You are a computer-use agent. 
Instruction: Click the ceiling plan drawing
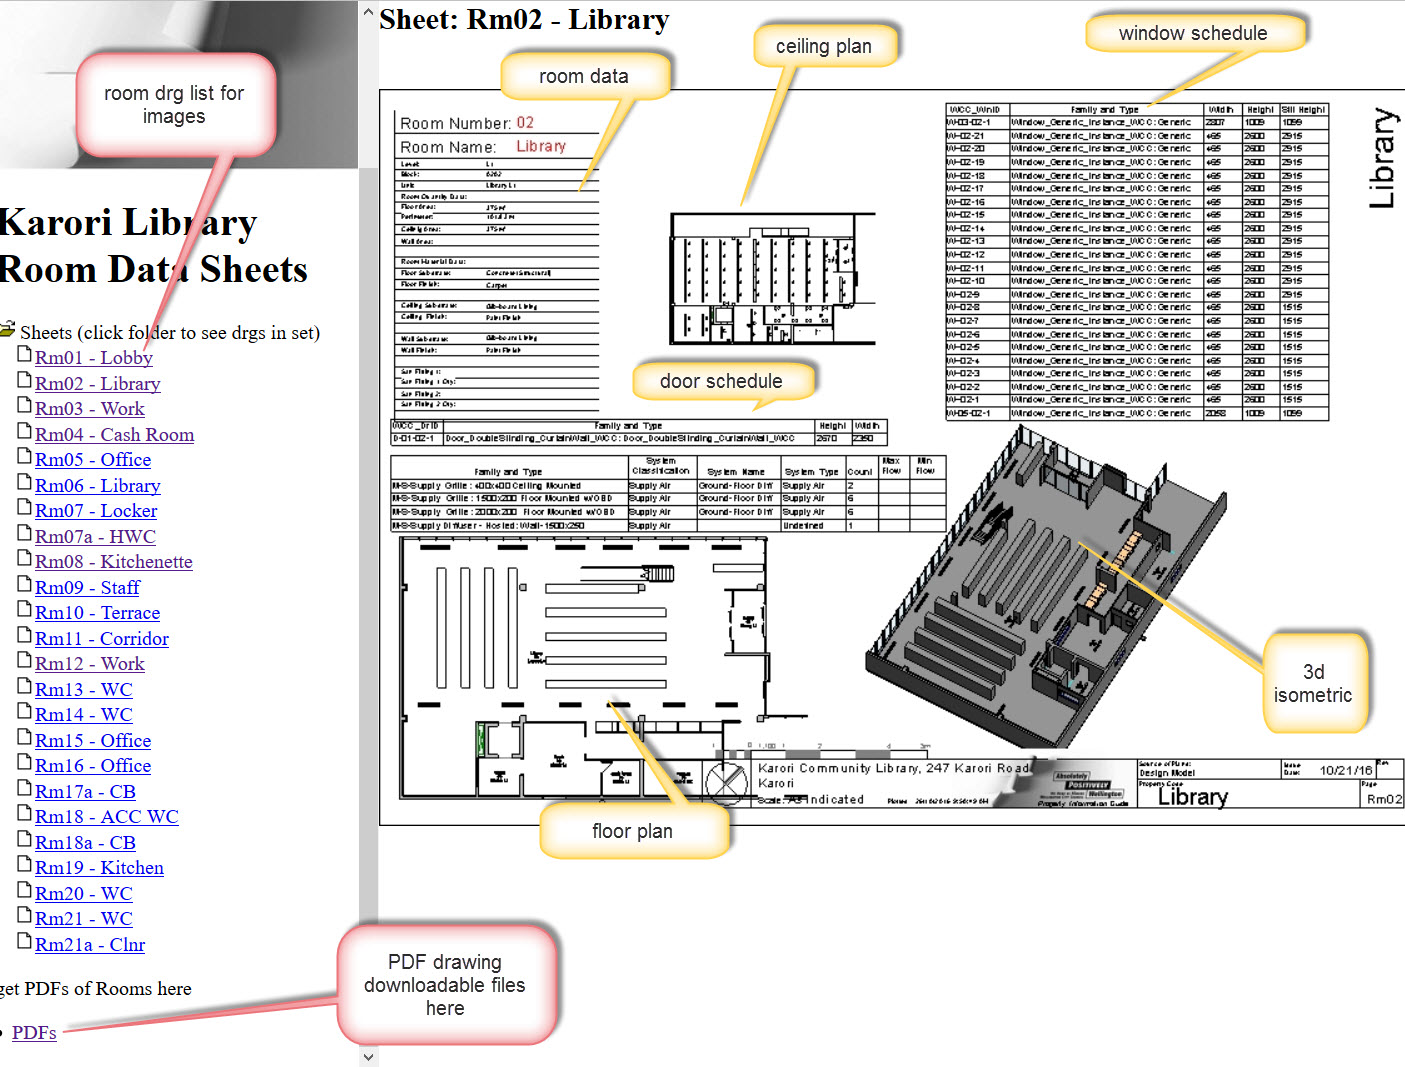coord(770,280)
